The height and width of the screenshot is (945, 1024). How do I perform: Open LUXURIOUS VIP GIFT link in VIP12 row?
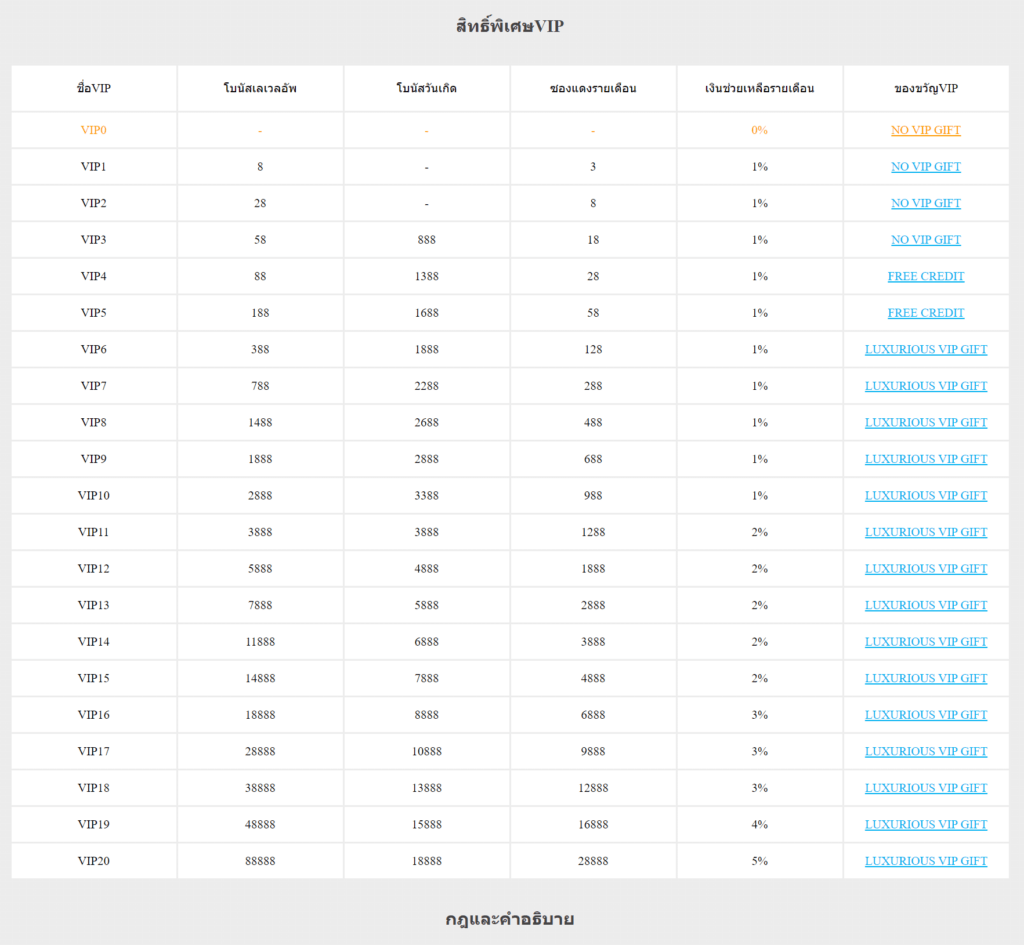point(925,568)
